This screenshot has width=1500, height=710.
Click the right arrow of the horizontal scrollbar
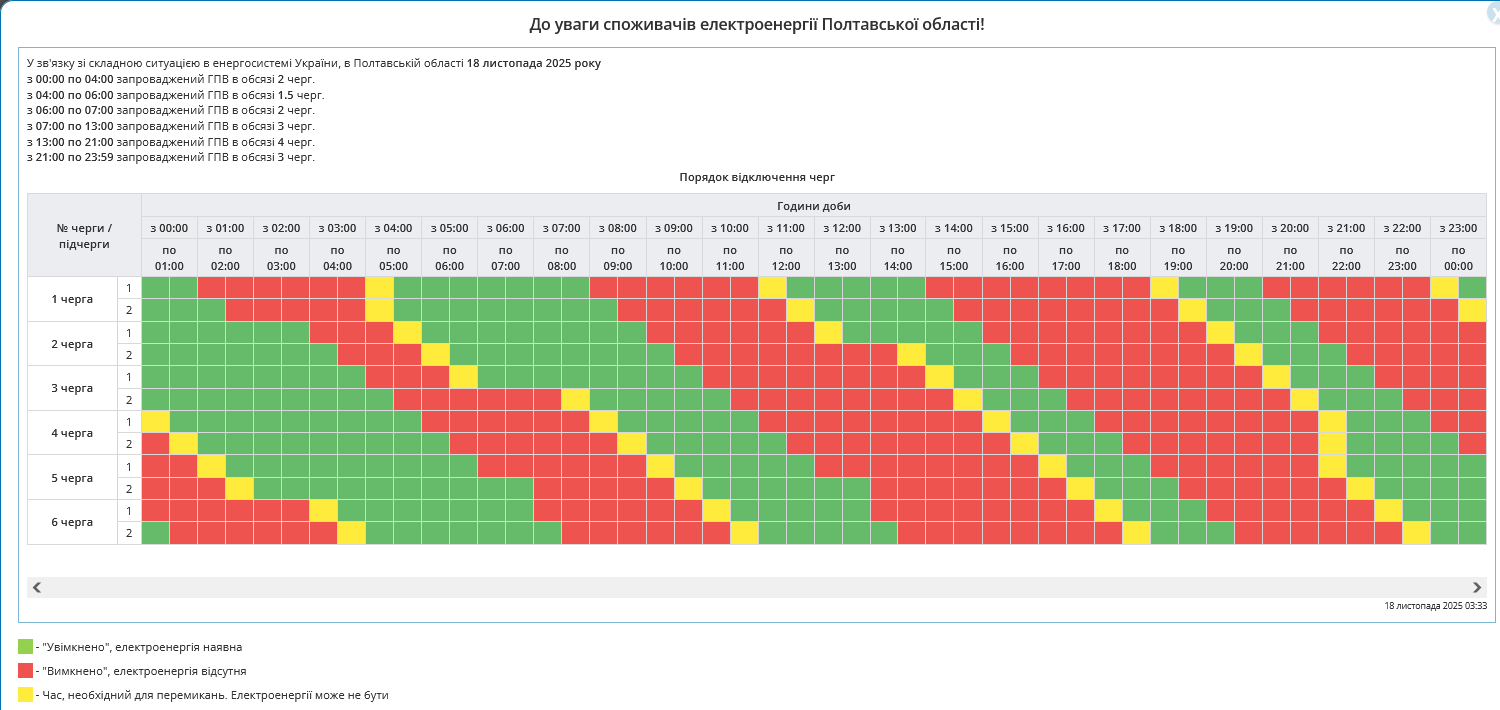1477,587
